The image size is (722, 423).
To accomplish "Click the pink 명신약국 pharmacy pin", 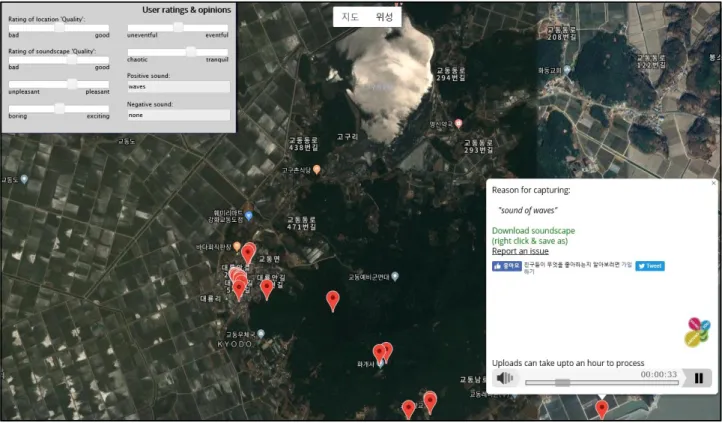I will (x=458, y=123).
